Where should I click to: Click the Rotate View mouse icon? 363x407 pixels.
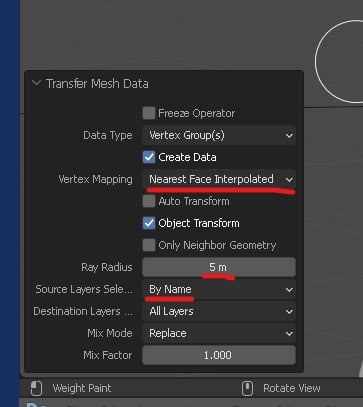pyautogui.click(x=247, y=388)
